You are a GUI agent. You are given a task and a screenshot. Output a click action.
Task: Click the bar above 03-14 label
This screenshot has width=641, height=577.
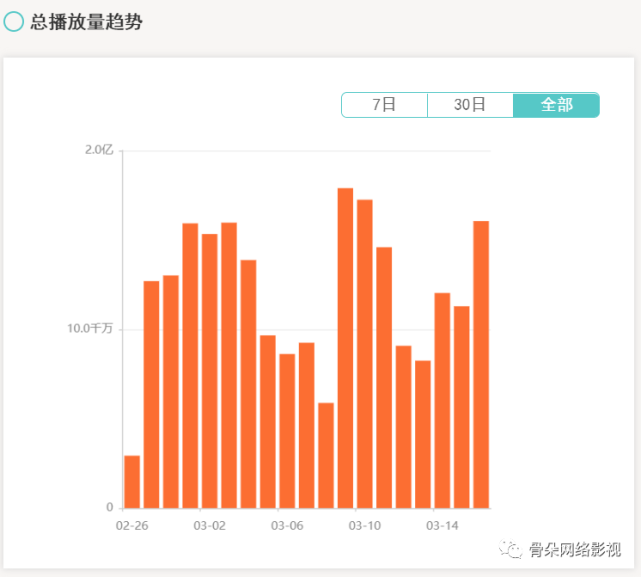tap(442, 400)
